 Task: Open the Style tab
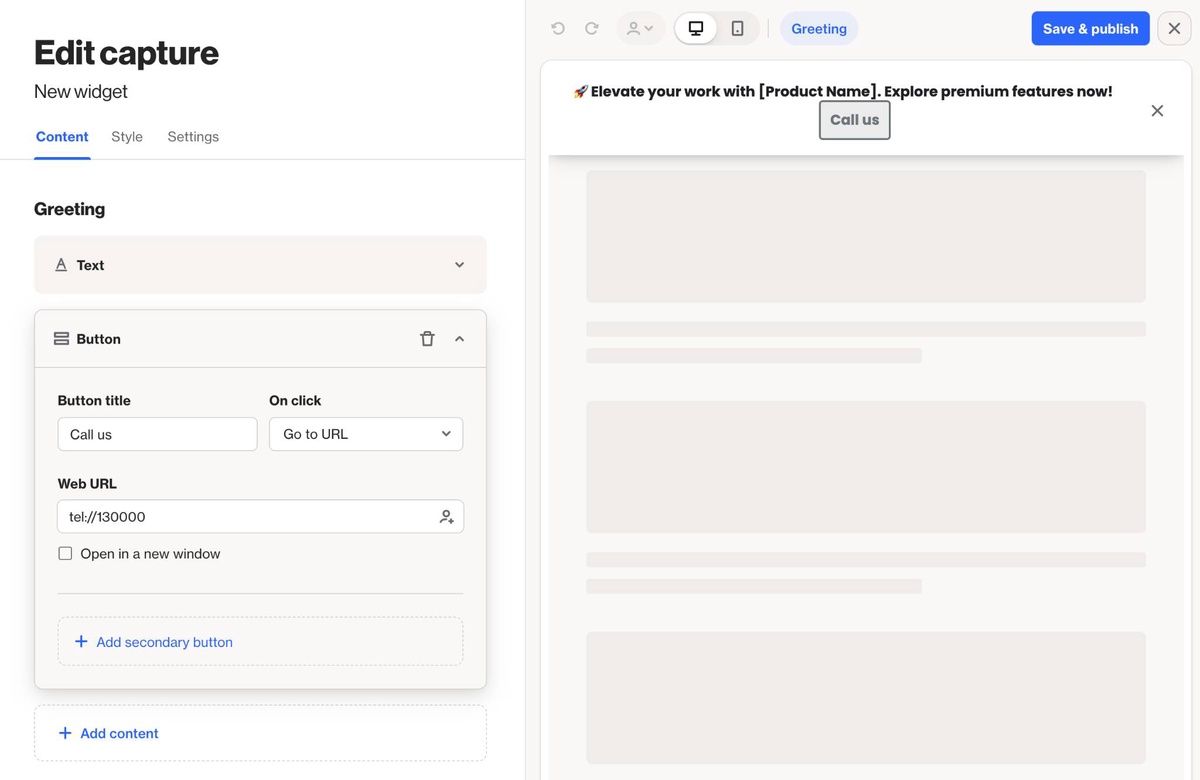coord(127,137)
